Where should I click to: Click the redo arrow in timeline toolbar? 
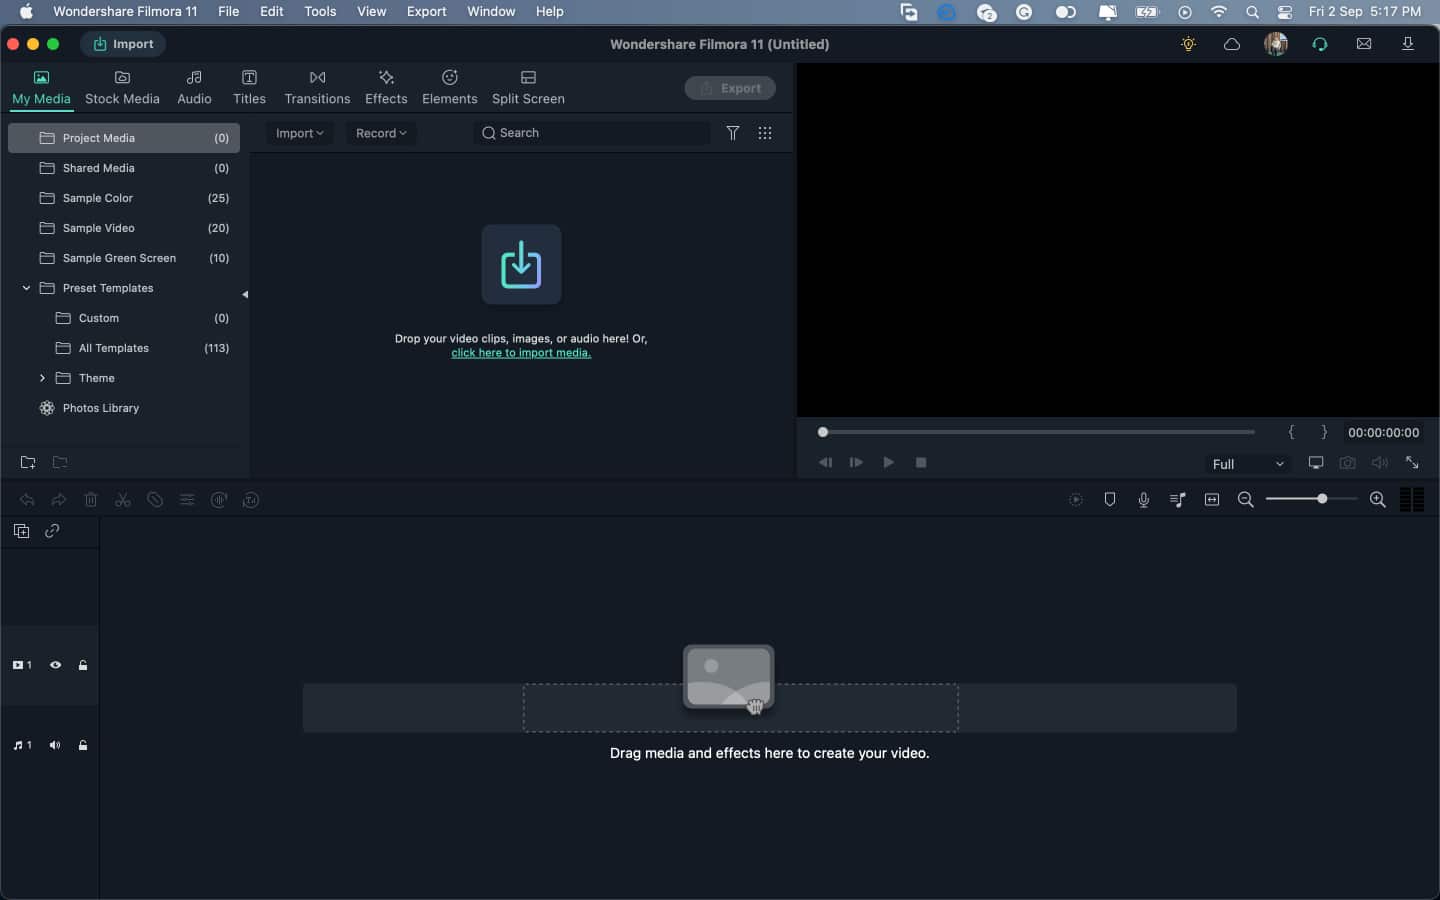(x=59, y=500)
